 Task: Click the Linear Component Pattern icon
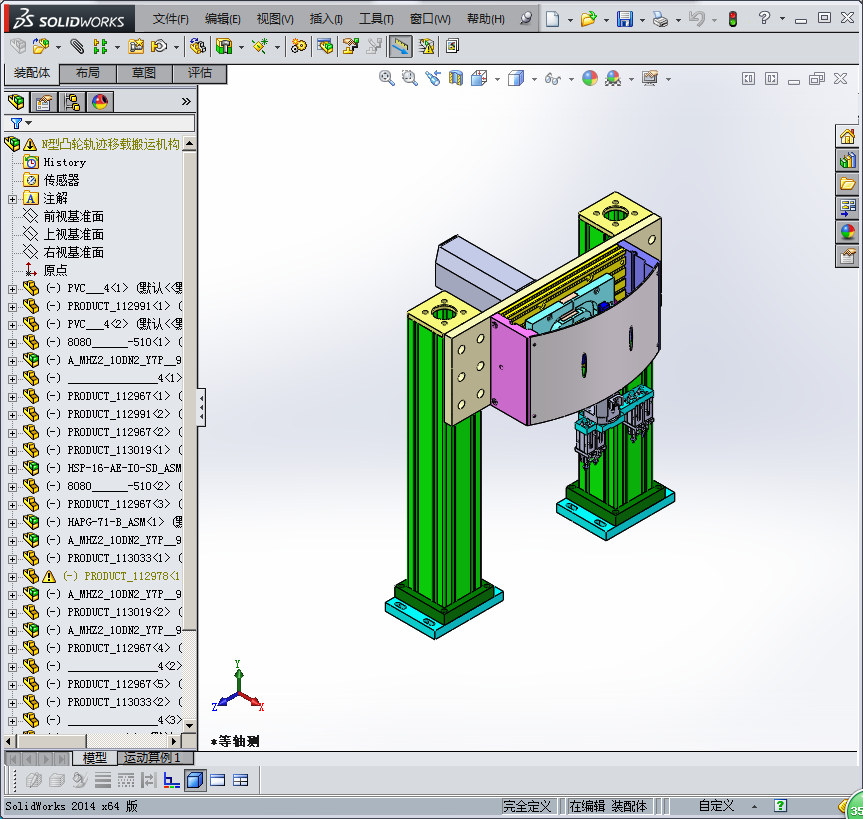tap(100, 47)
